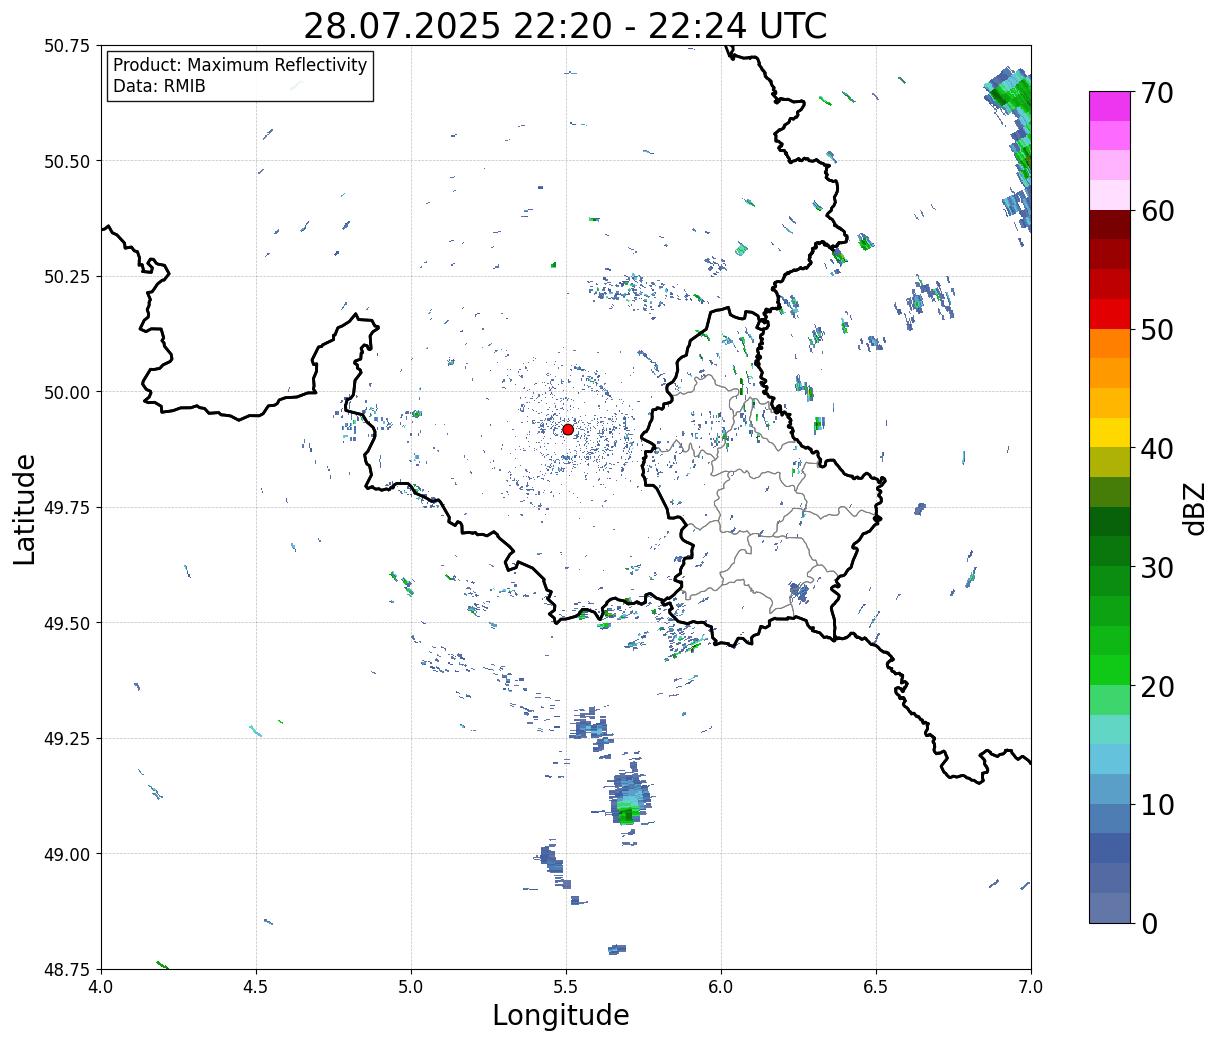
Task: Click the latitude tick label 50.50
Action: click(x=67, y=161)
